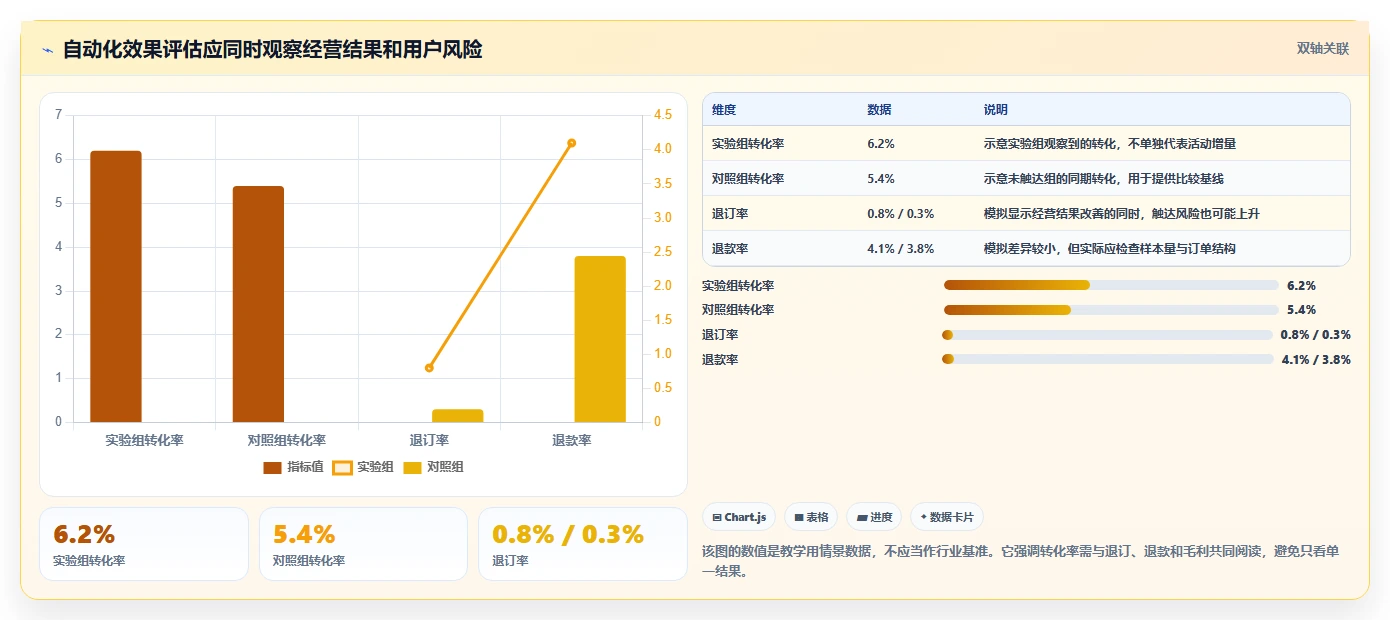The height and width of the screenshot is (620, 1390).
Task: Click the 维度 column header
Action: pos(724,110)
